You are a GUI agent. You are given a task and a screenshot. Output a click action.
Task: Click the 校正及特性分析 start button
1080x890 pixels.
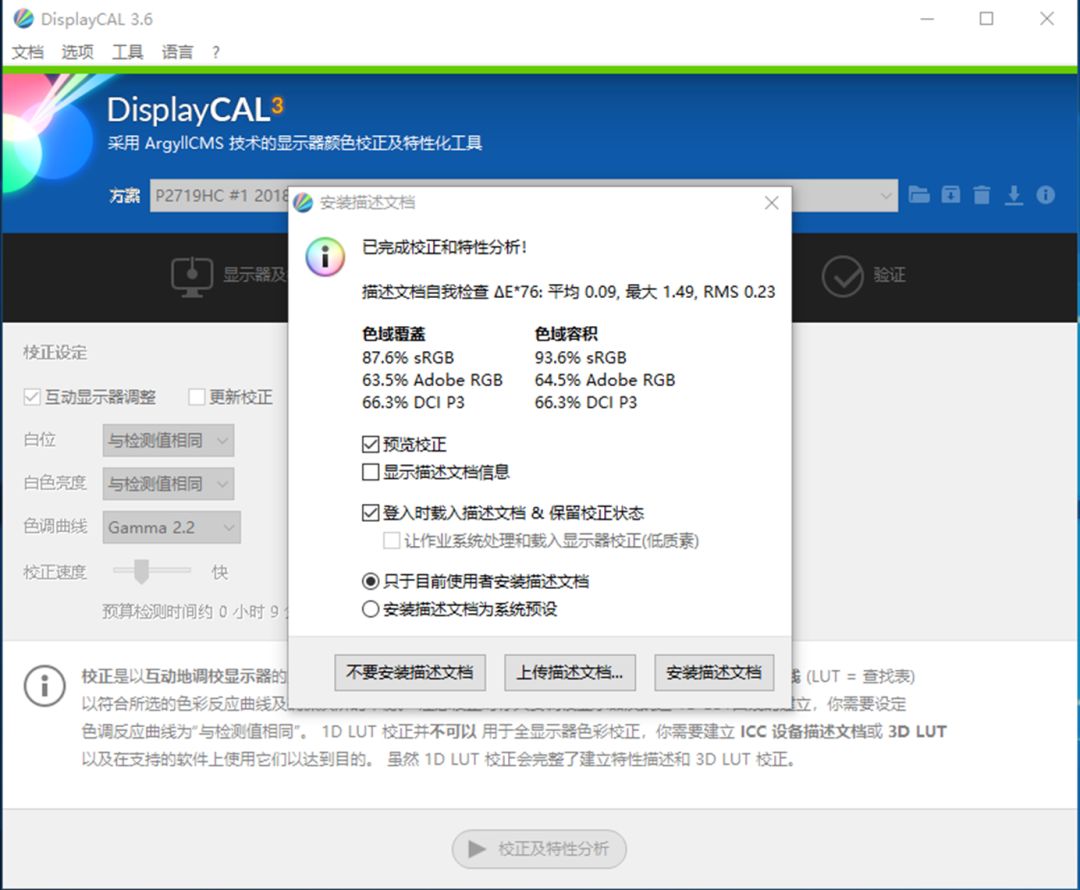point(539,849)
